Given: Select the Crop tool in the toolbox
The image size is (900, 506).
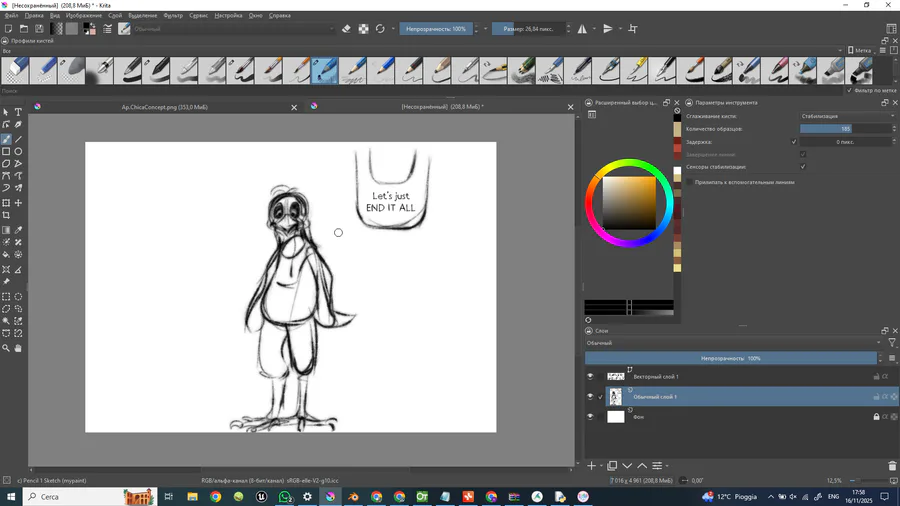Looking at the screenshot, I should pyautogui.click(x=6, y=216).
